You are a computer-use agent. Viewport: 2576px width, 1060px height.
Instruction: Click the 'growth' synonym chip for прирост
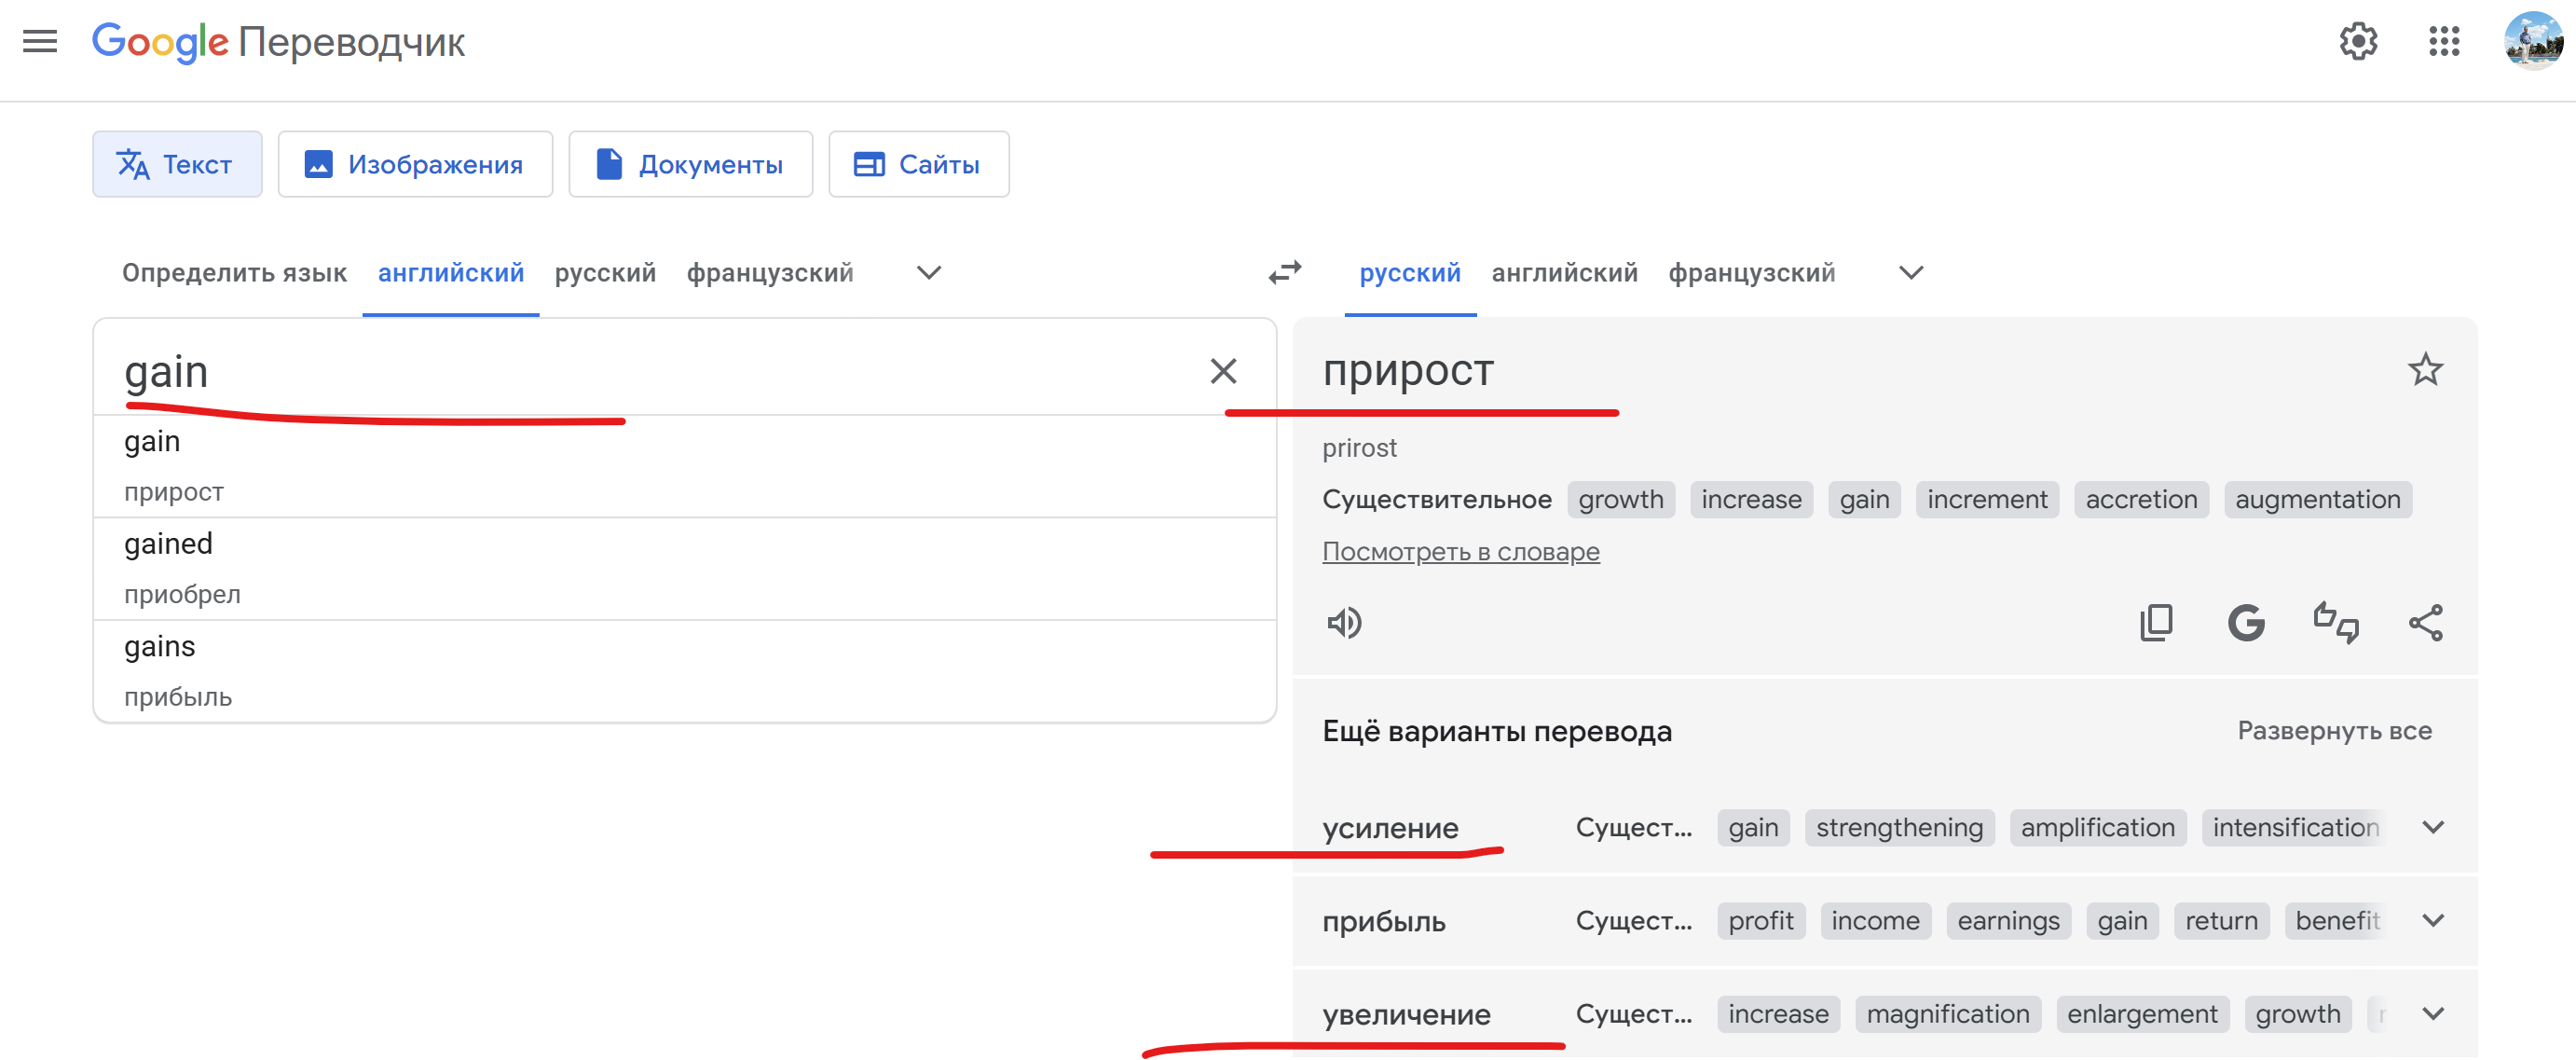pos(1621,499)
